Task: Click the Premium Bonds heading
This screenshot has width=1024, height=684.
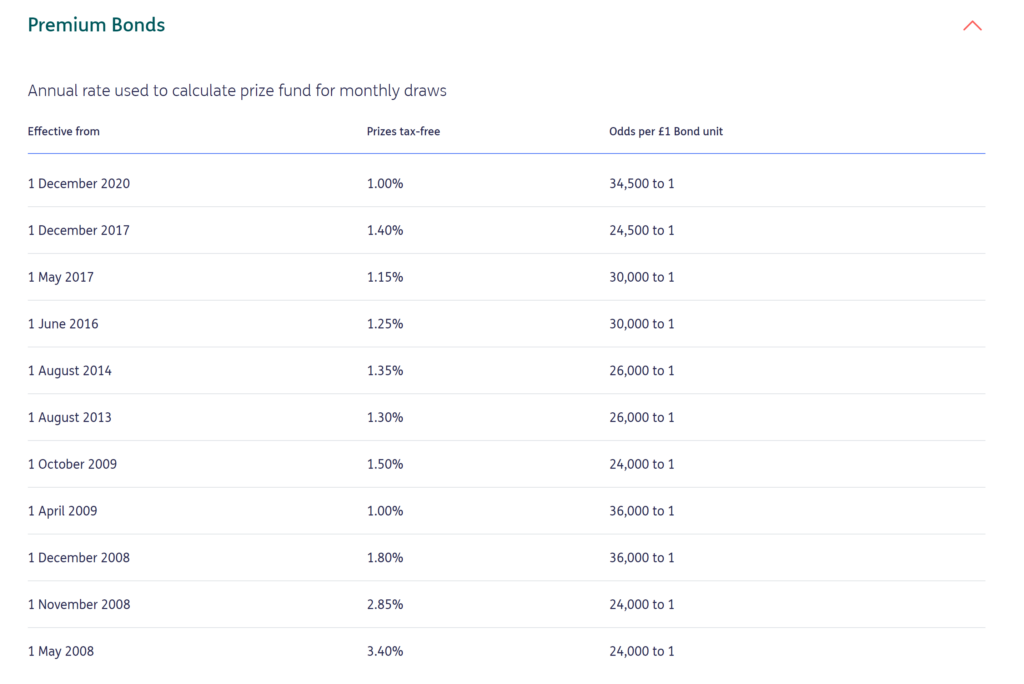Action: pyautogui.click(x=96, y=25)
